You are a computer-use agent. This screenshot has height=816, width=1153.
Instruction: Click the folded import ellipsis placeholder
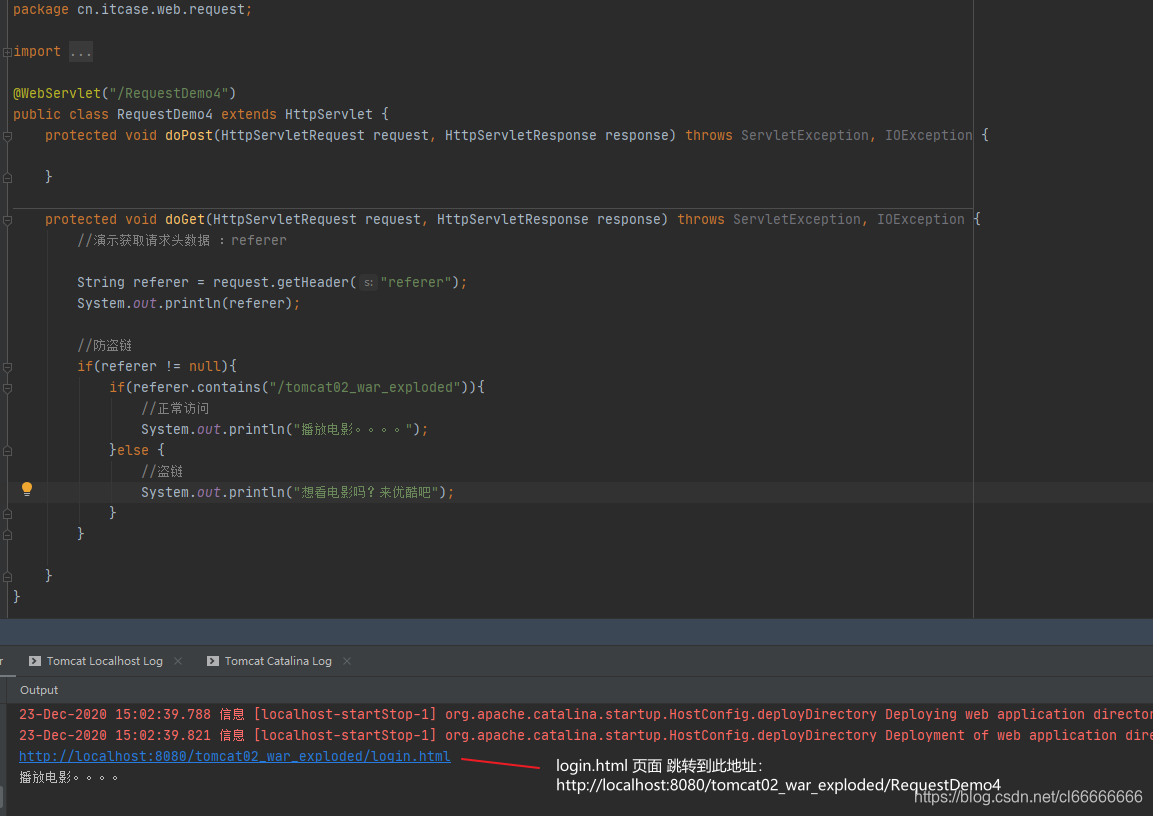click(80, 51)
